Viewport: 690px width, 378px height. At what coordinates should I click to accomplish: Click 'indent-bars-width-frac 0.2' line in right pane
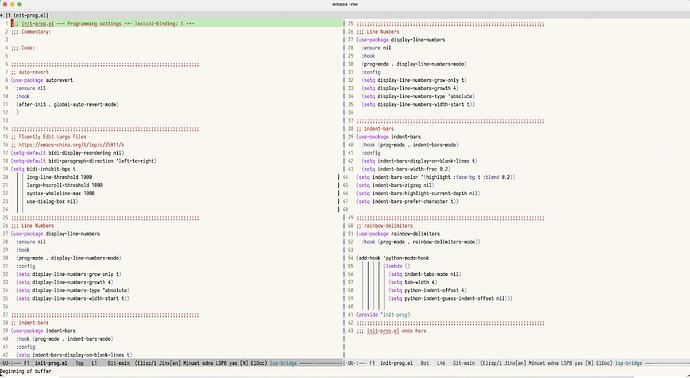406,169
